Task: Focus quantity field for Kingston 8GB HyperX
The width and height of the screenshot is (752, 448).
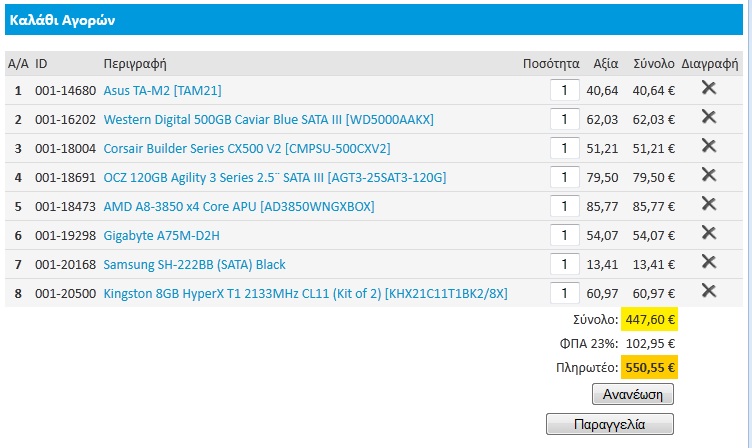Action: click(x=564, y=293)
